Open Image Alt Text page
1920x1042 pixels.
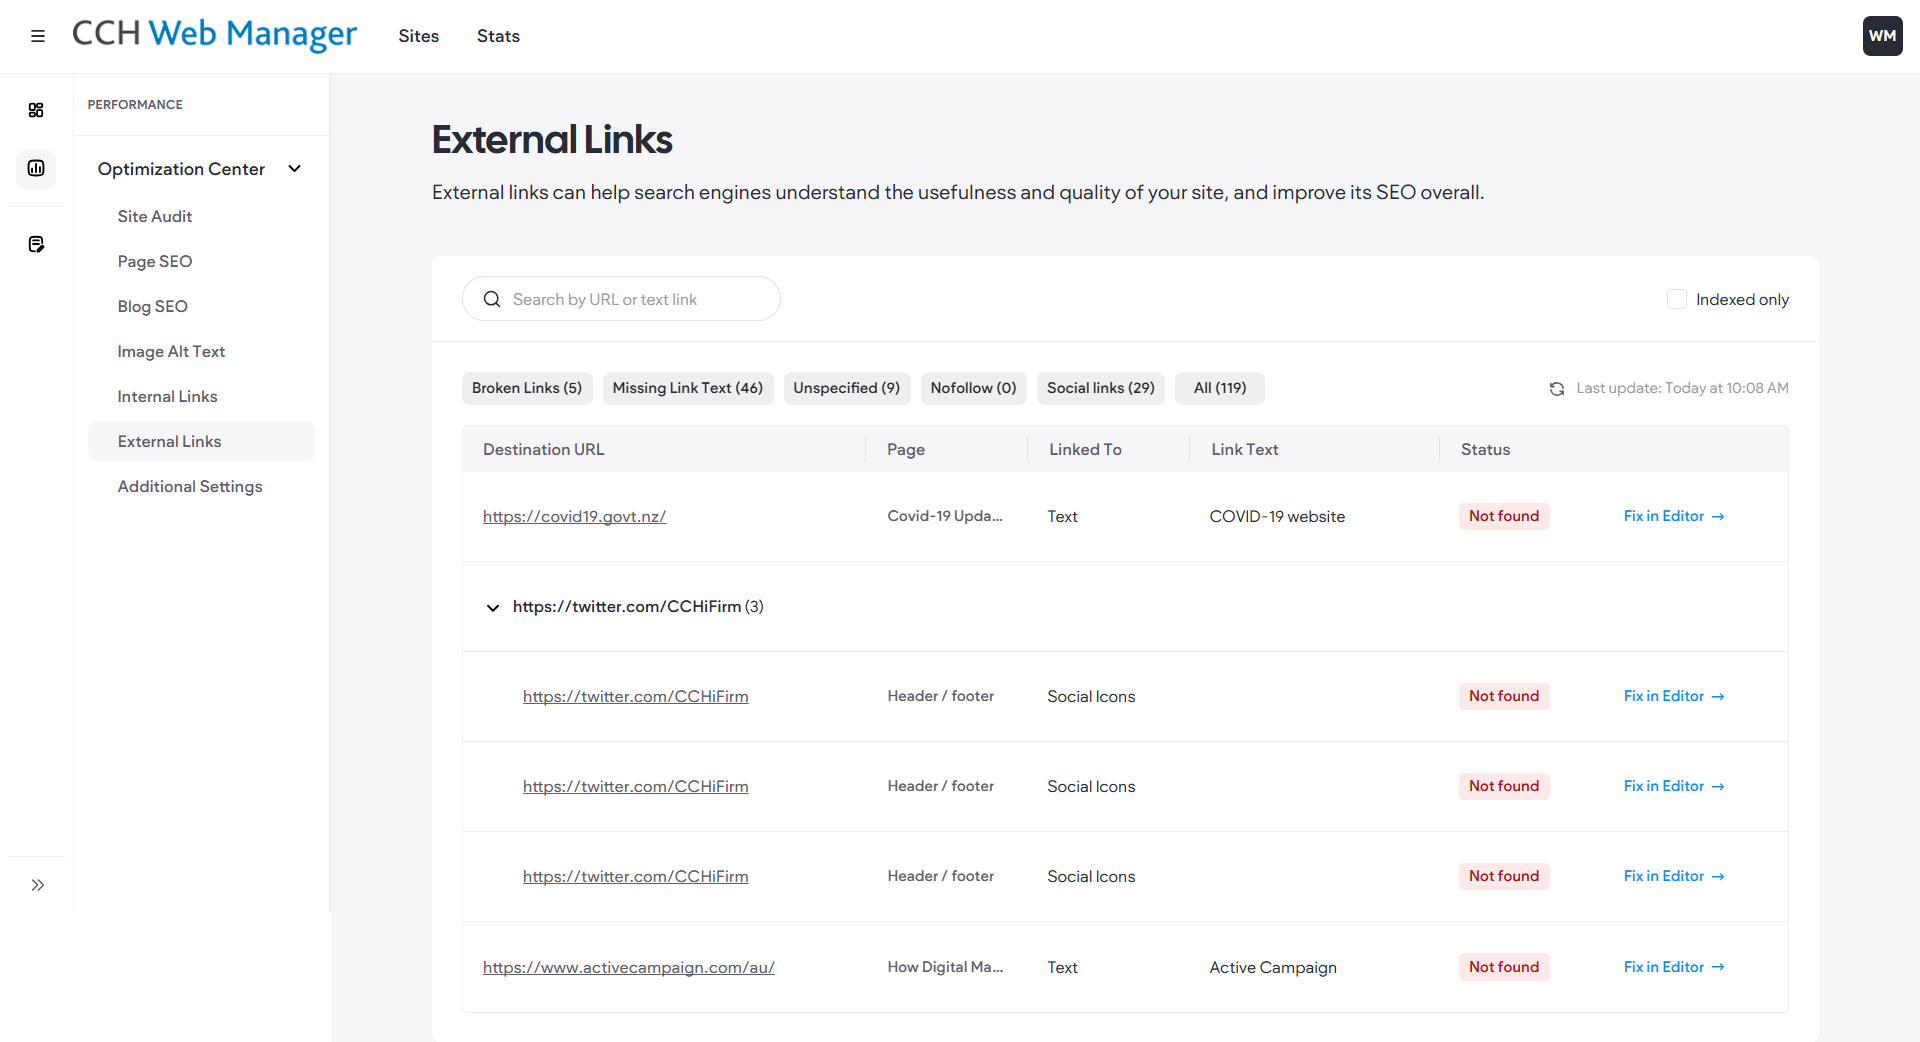[x=171, y=351]
